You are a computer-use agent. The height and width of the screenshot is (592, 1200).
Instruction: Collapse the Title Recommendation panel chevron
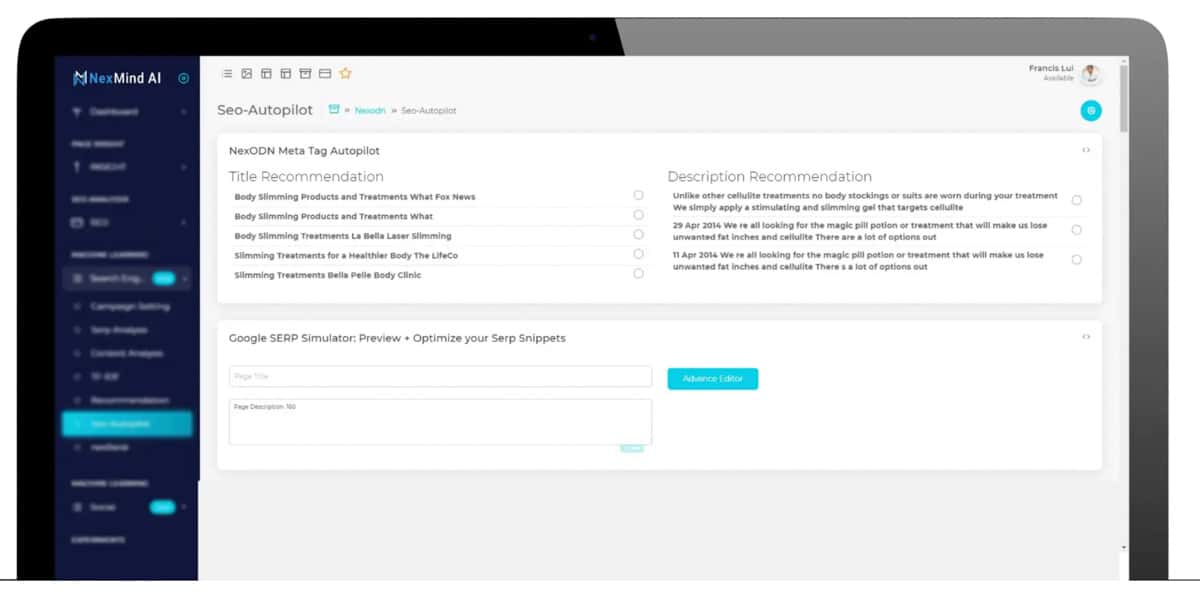pyautogui.click(x=1086, y=150)
